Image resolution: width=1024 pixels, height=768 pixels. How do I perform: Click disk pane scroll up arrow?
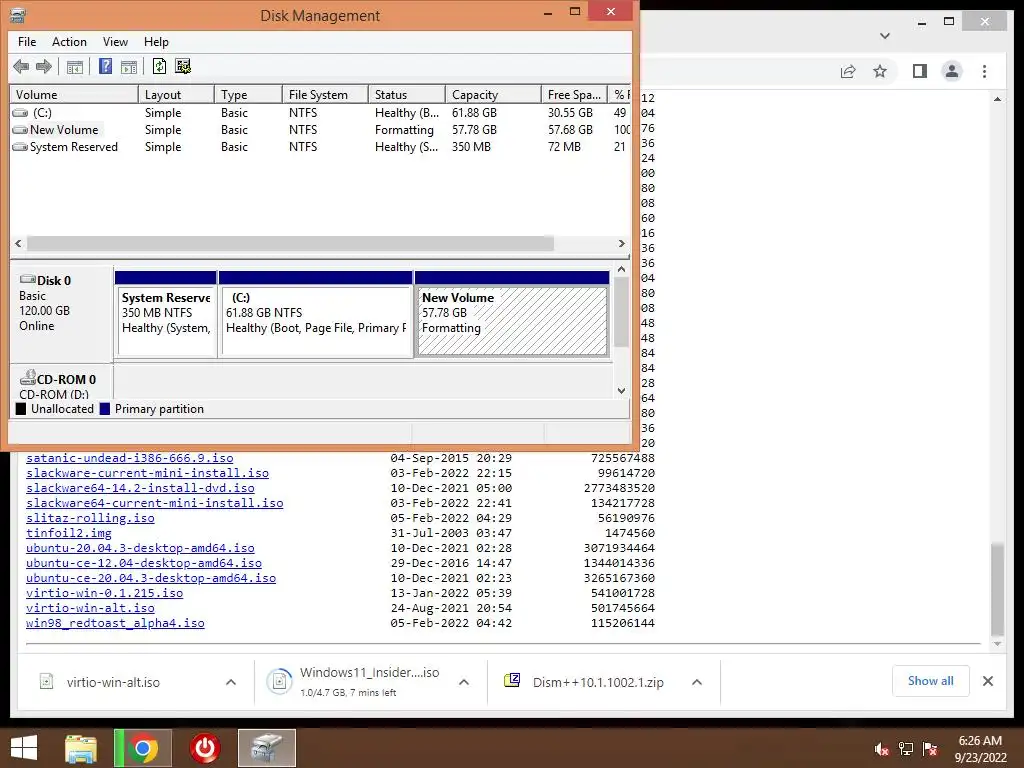[x=621, y=269]
